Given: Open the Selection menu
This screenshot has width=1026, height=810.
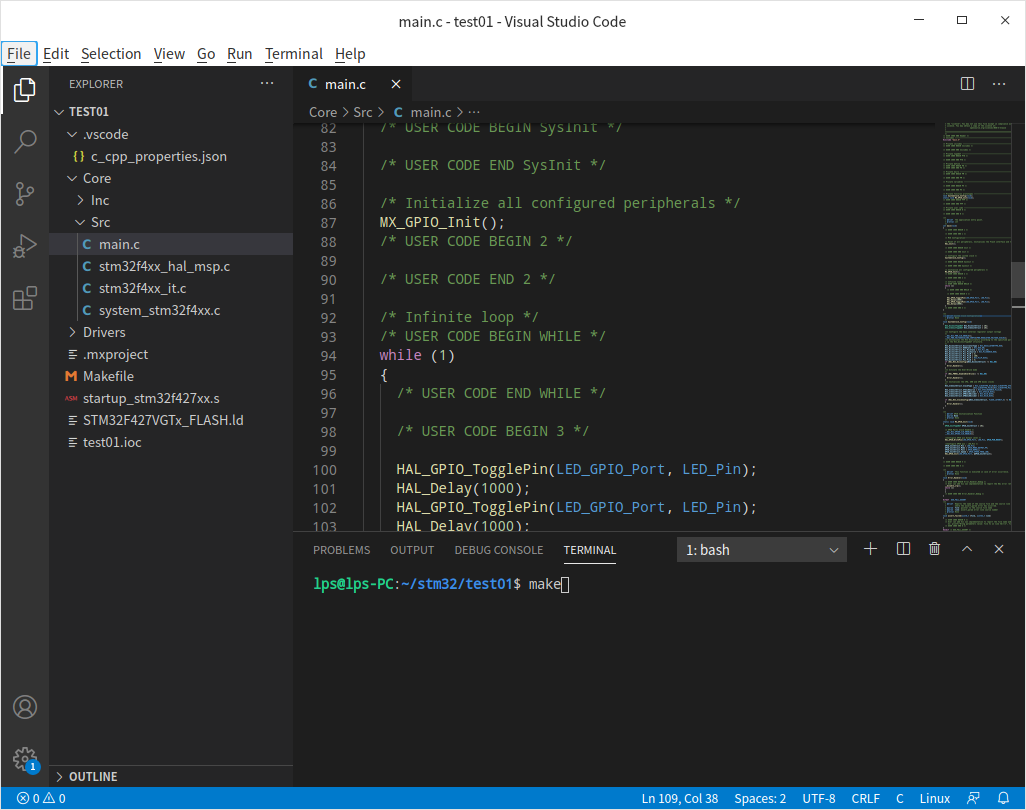Looking at the screenshot, I should [x=111, y=54].
